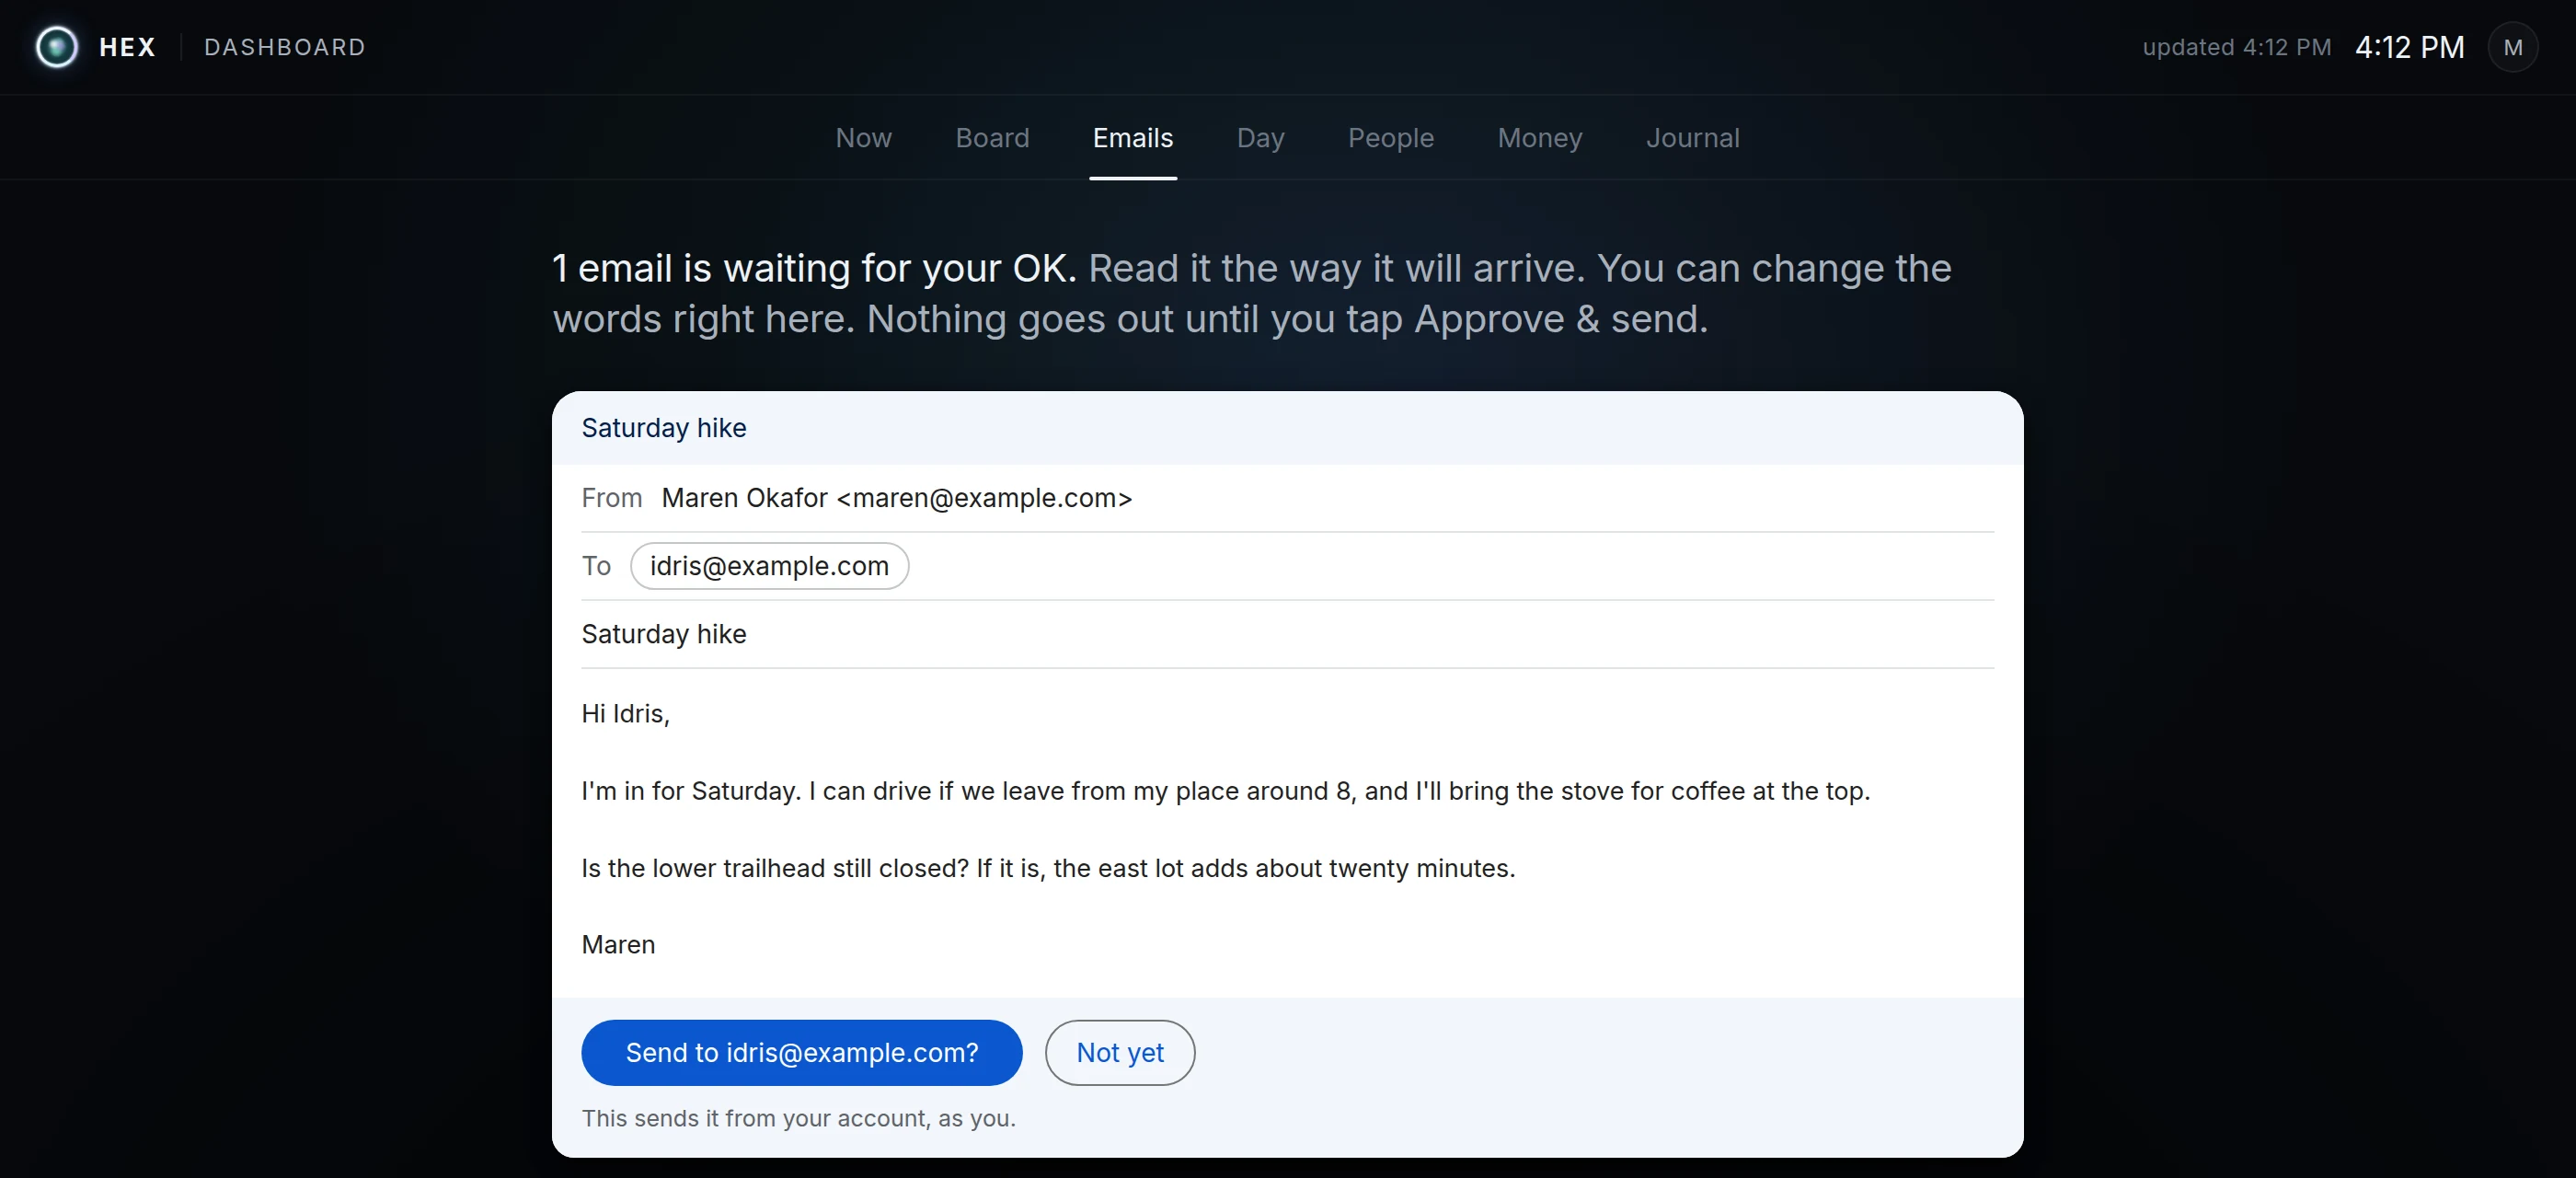
Task: Click the Not yet button
Action: 1119,1052
